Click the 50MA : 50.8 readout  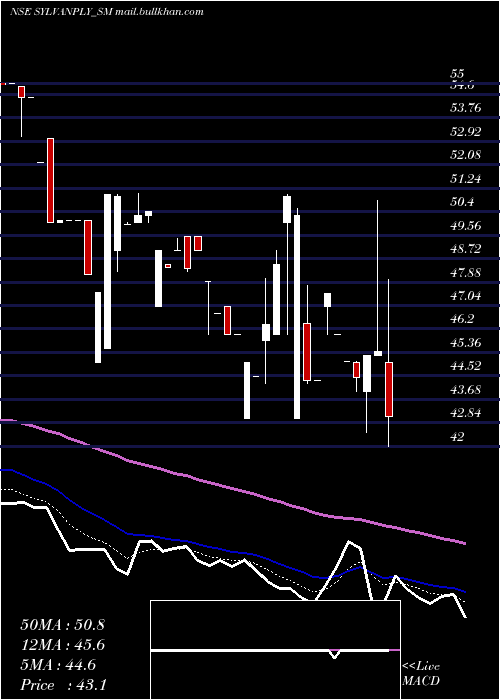pyautogui.click(x=62, y=625)
